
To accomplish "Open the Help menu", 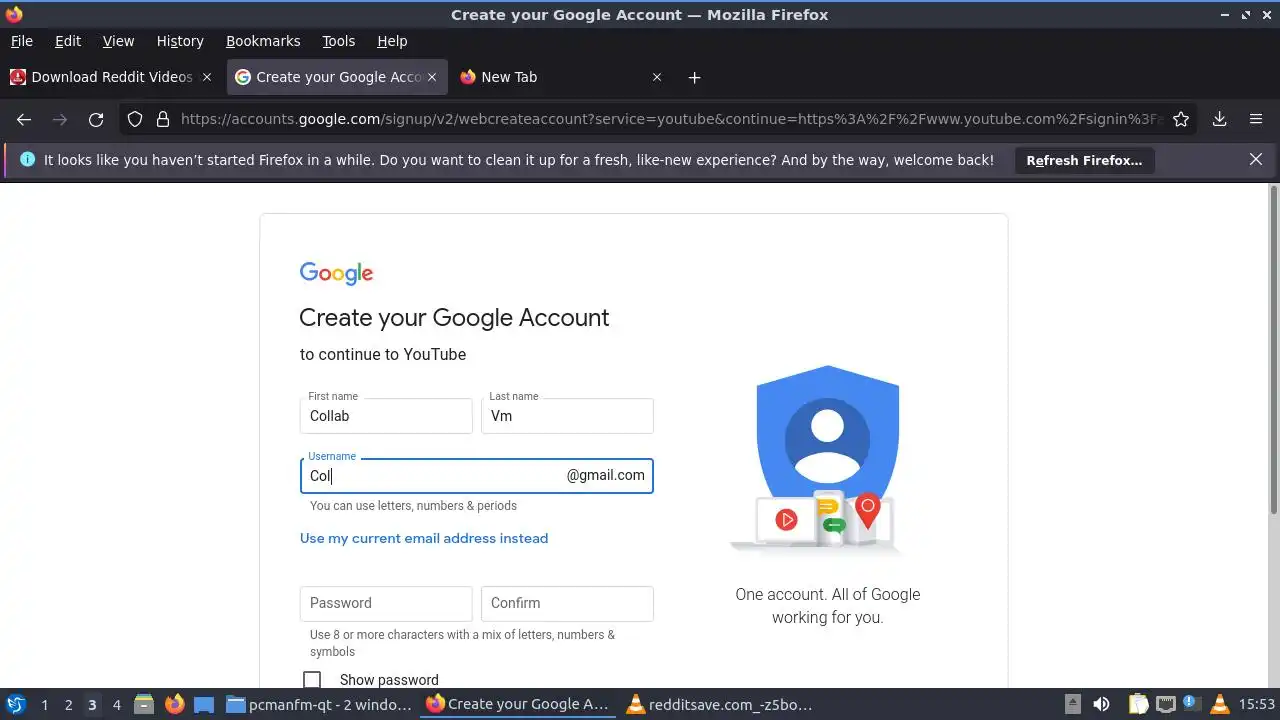I will tap(392, 41).
